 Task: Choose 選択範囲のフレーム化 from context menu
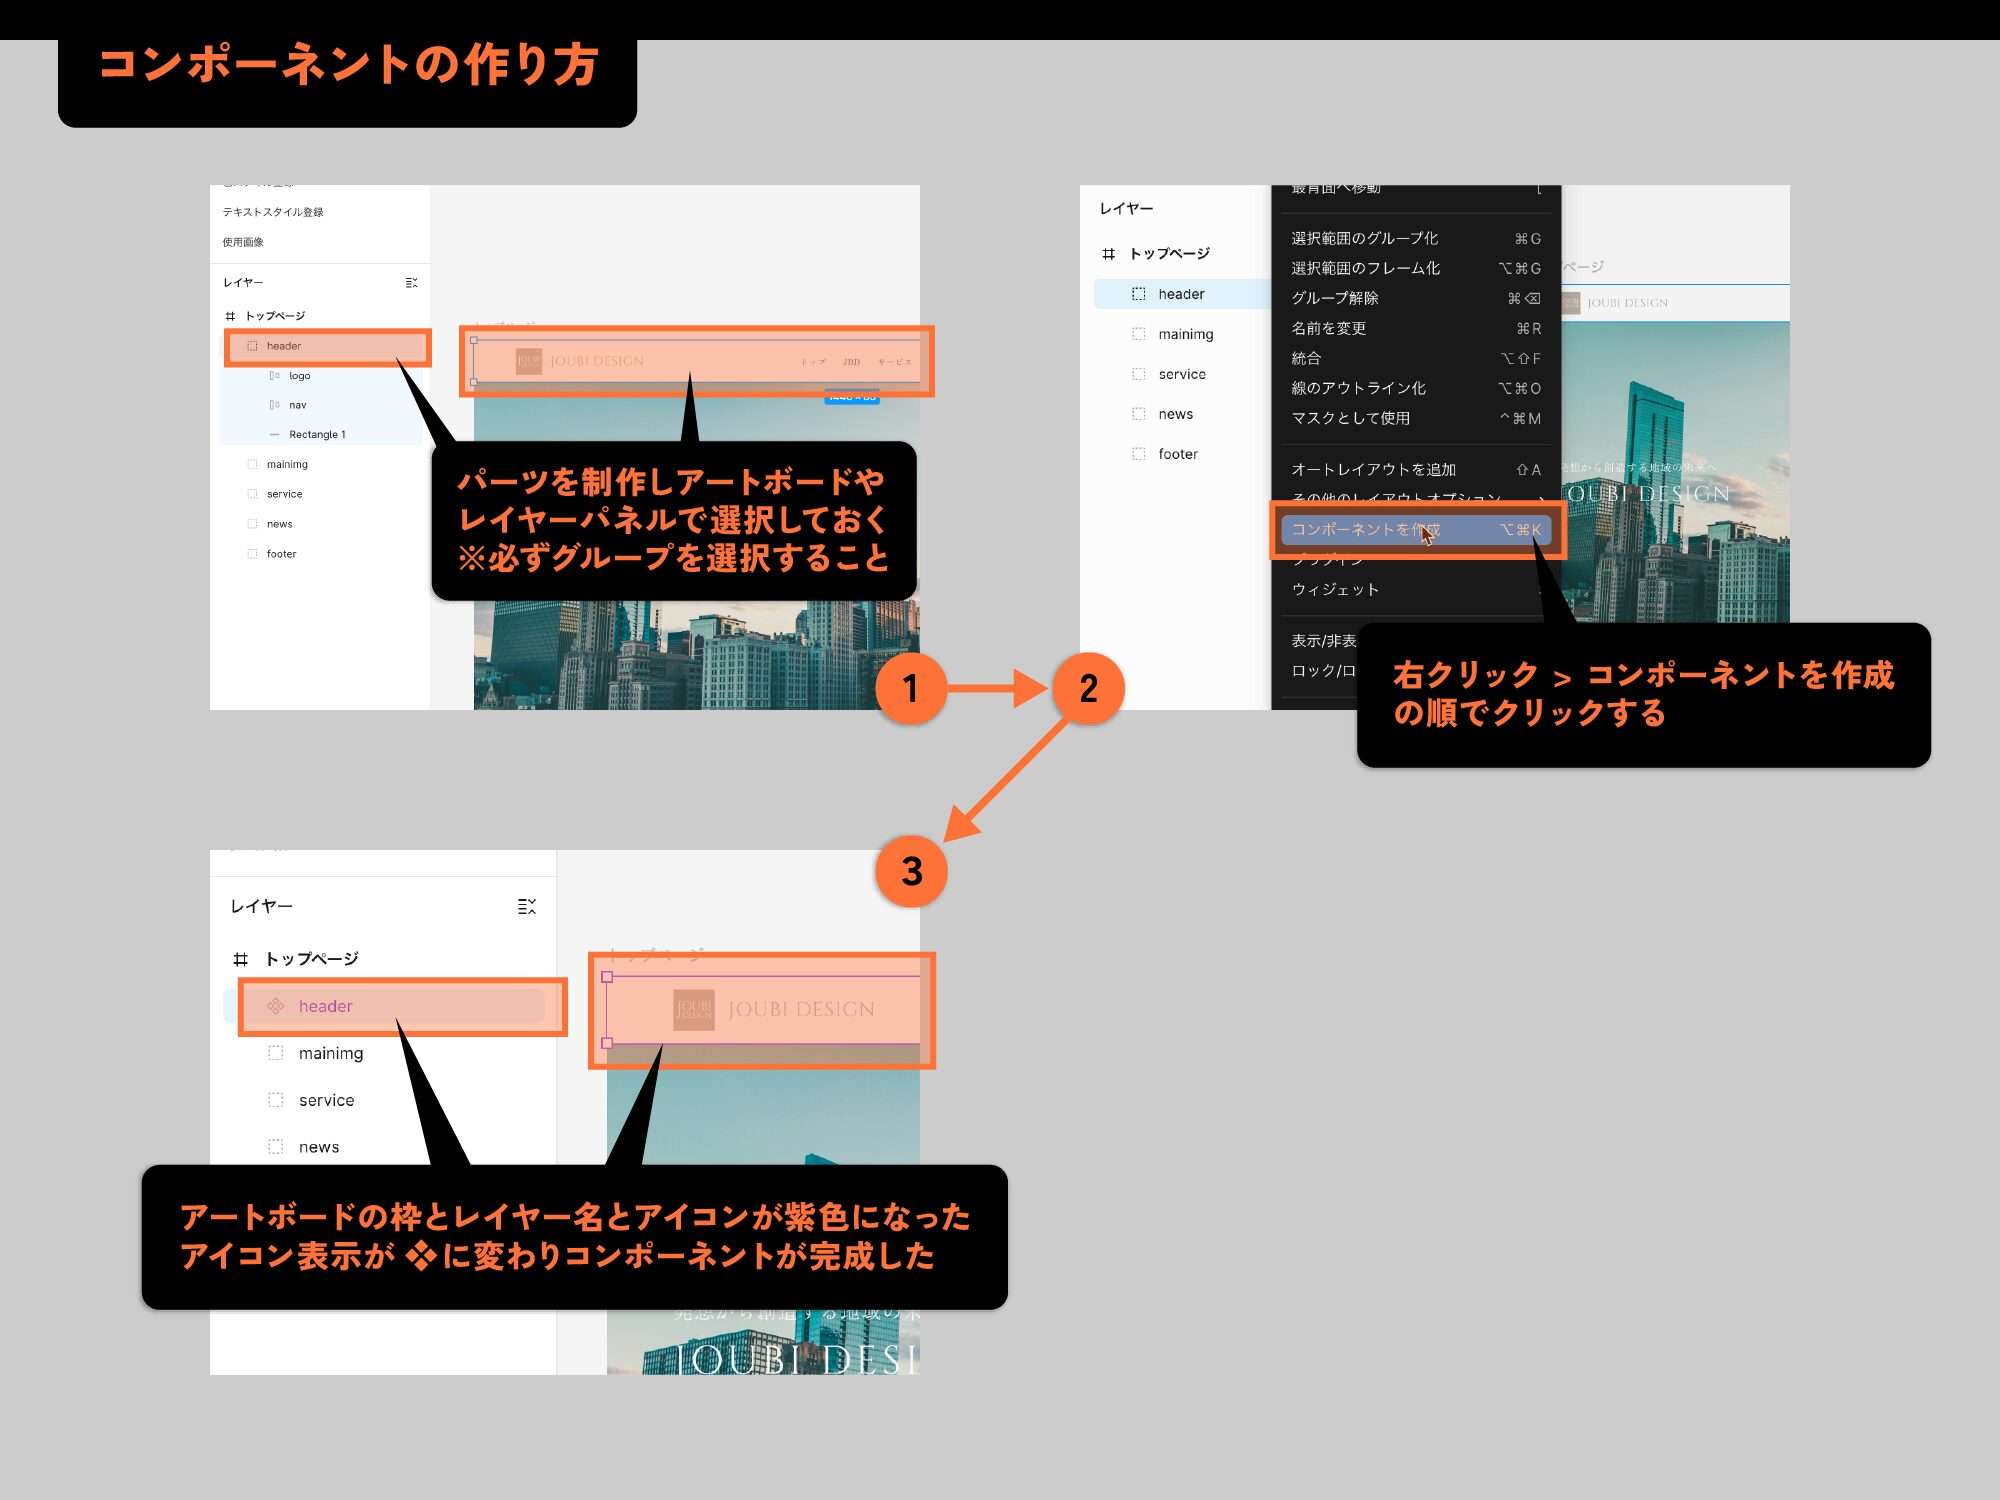pyautogui.click(x=1416, y=269)
